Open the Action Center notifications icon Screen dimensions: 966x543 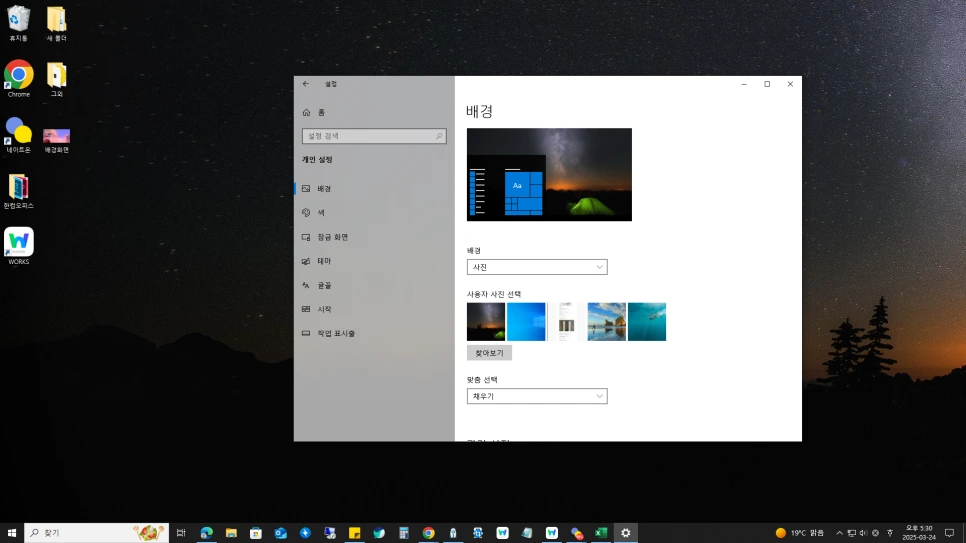(949, 533)
